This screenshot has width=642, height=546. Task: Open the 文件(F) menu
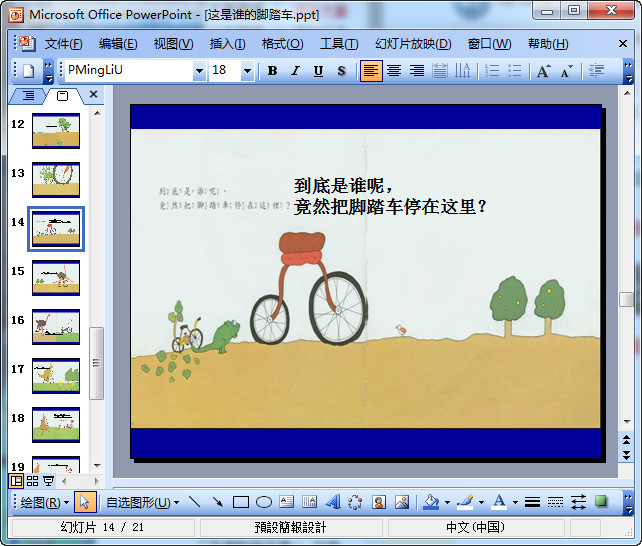(63, 44)
